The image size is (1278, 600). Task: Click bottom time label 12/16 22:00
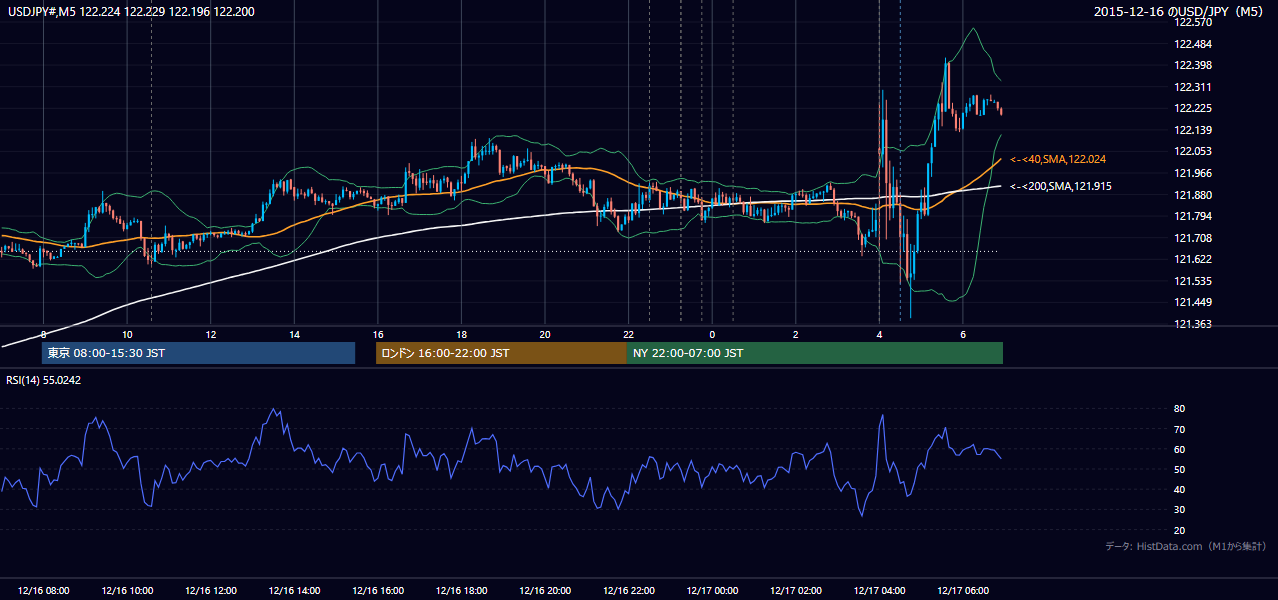point(627,591)
